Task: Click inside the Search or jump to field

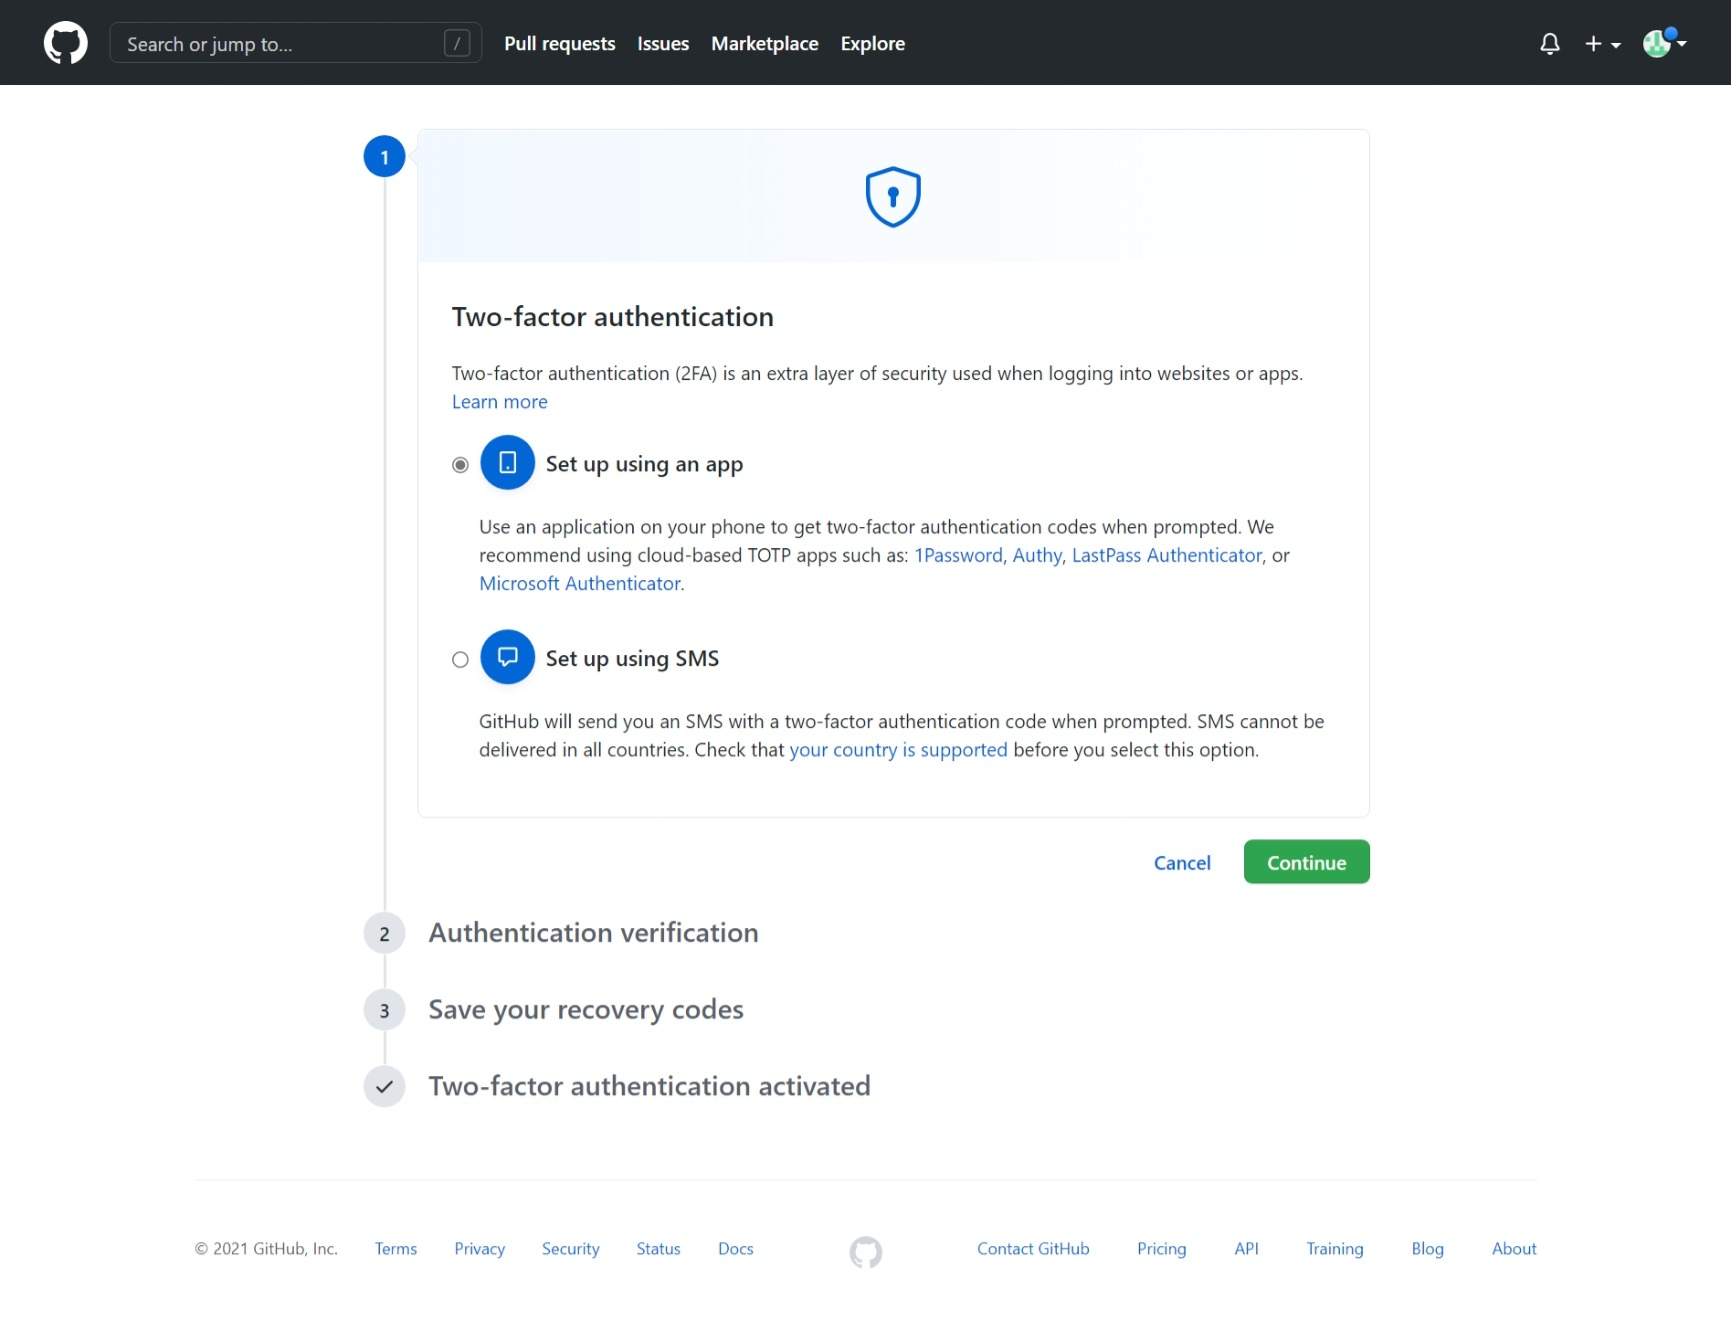Action: pos(280,43)
